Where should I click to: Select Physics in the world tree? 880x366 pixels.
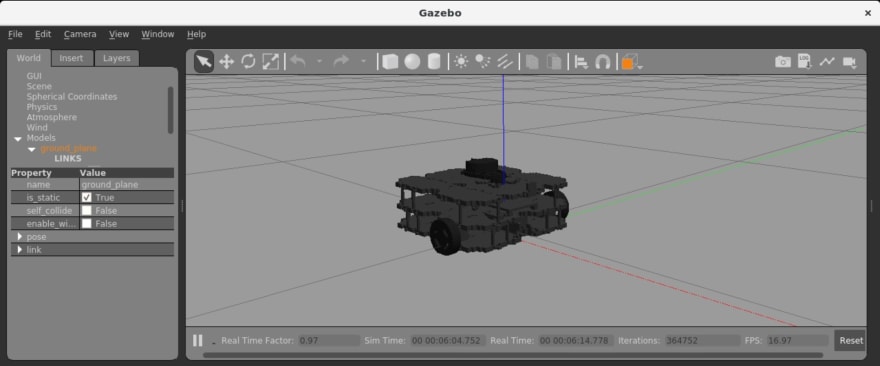point(42,107)
